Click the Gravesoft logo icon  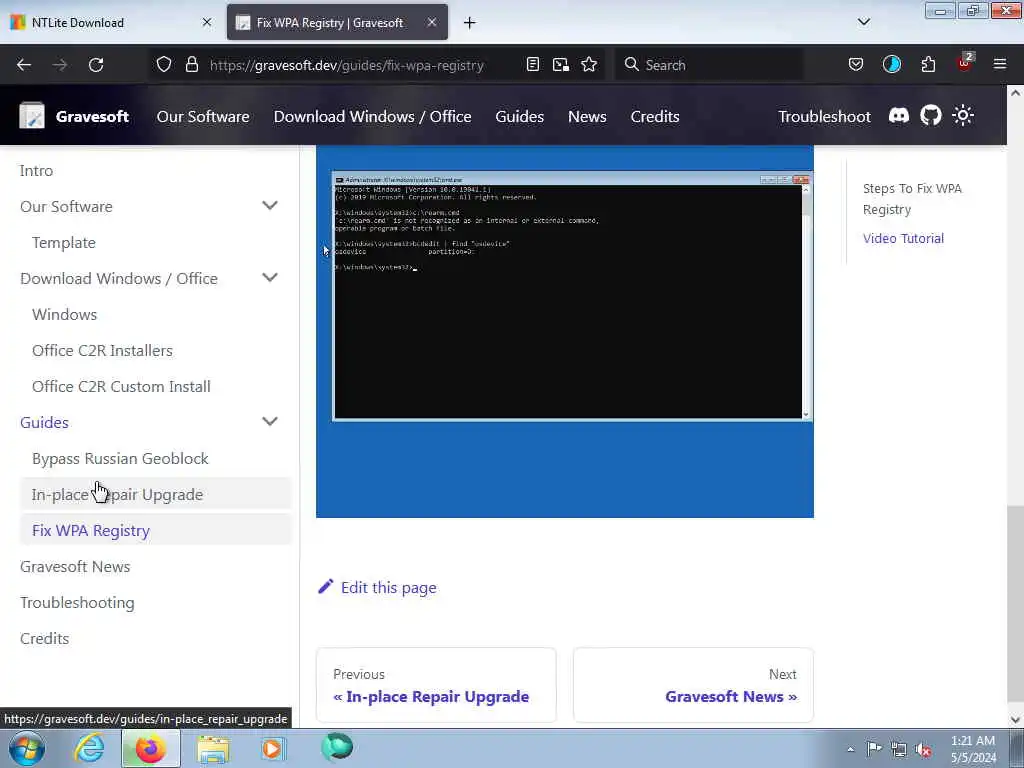point(32,116)
